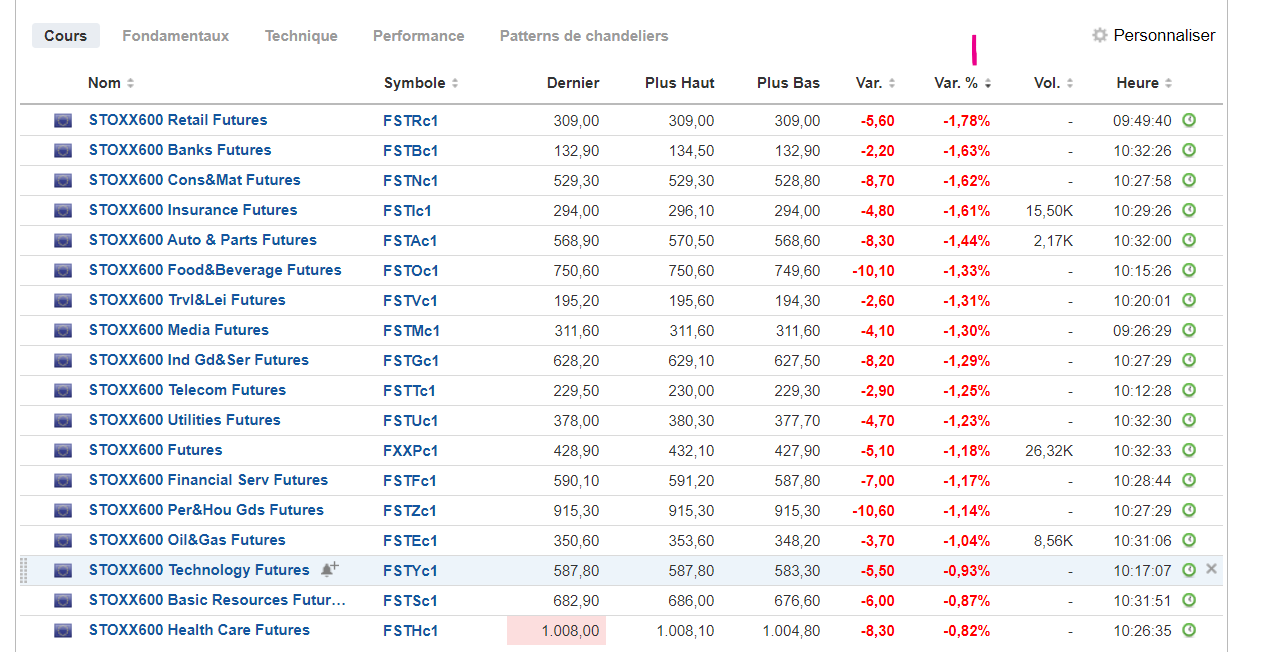Open the STOXX600 Banks Futures link
This screenshot has height=652, width=1275.
pos(180,150)
